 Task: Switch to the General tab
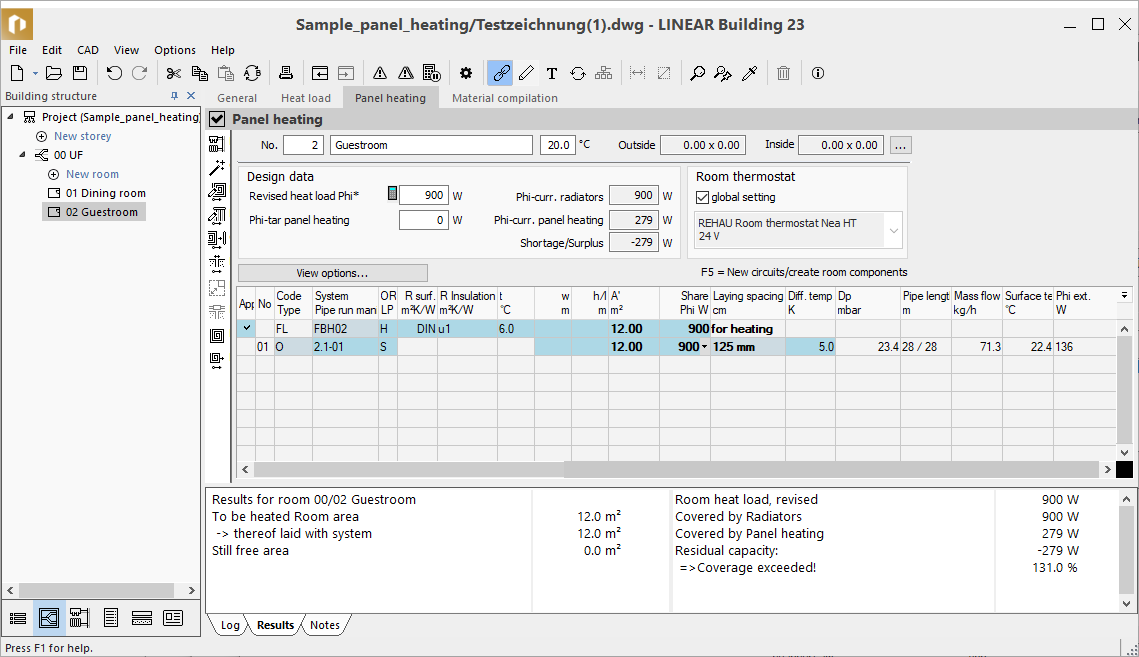[237, 98]
